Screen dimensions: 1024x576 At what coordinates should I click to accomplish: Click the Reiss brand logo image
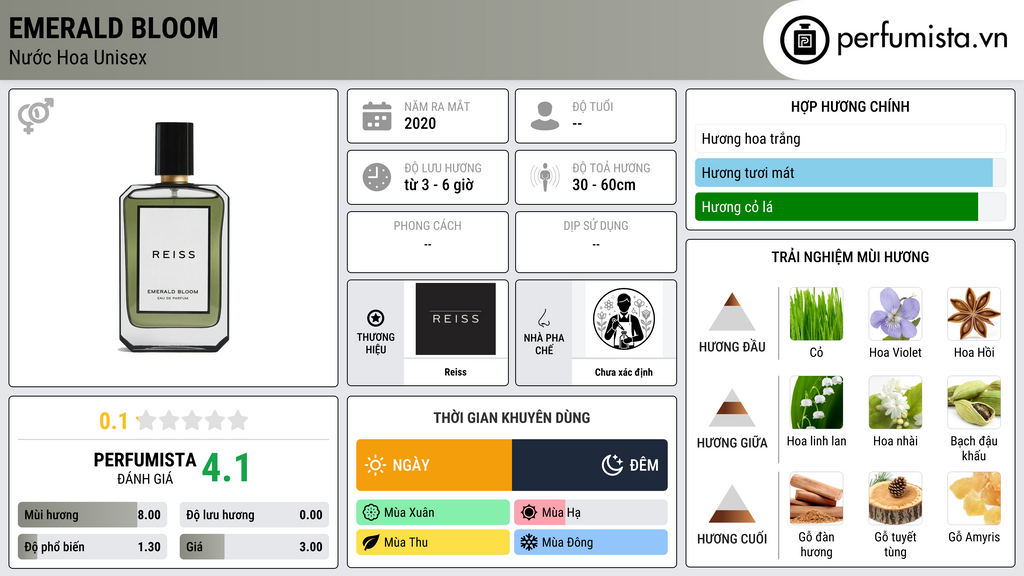tap(455, 319)
